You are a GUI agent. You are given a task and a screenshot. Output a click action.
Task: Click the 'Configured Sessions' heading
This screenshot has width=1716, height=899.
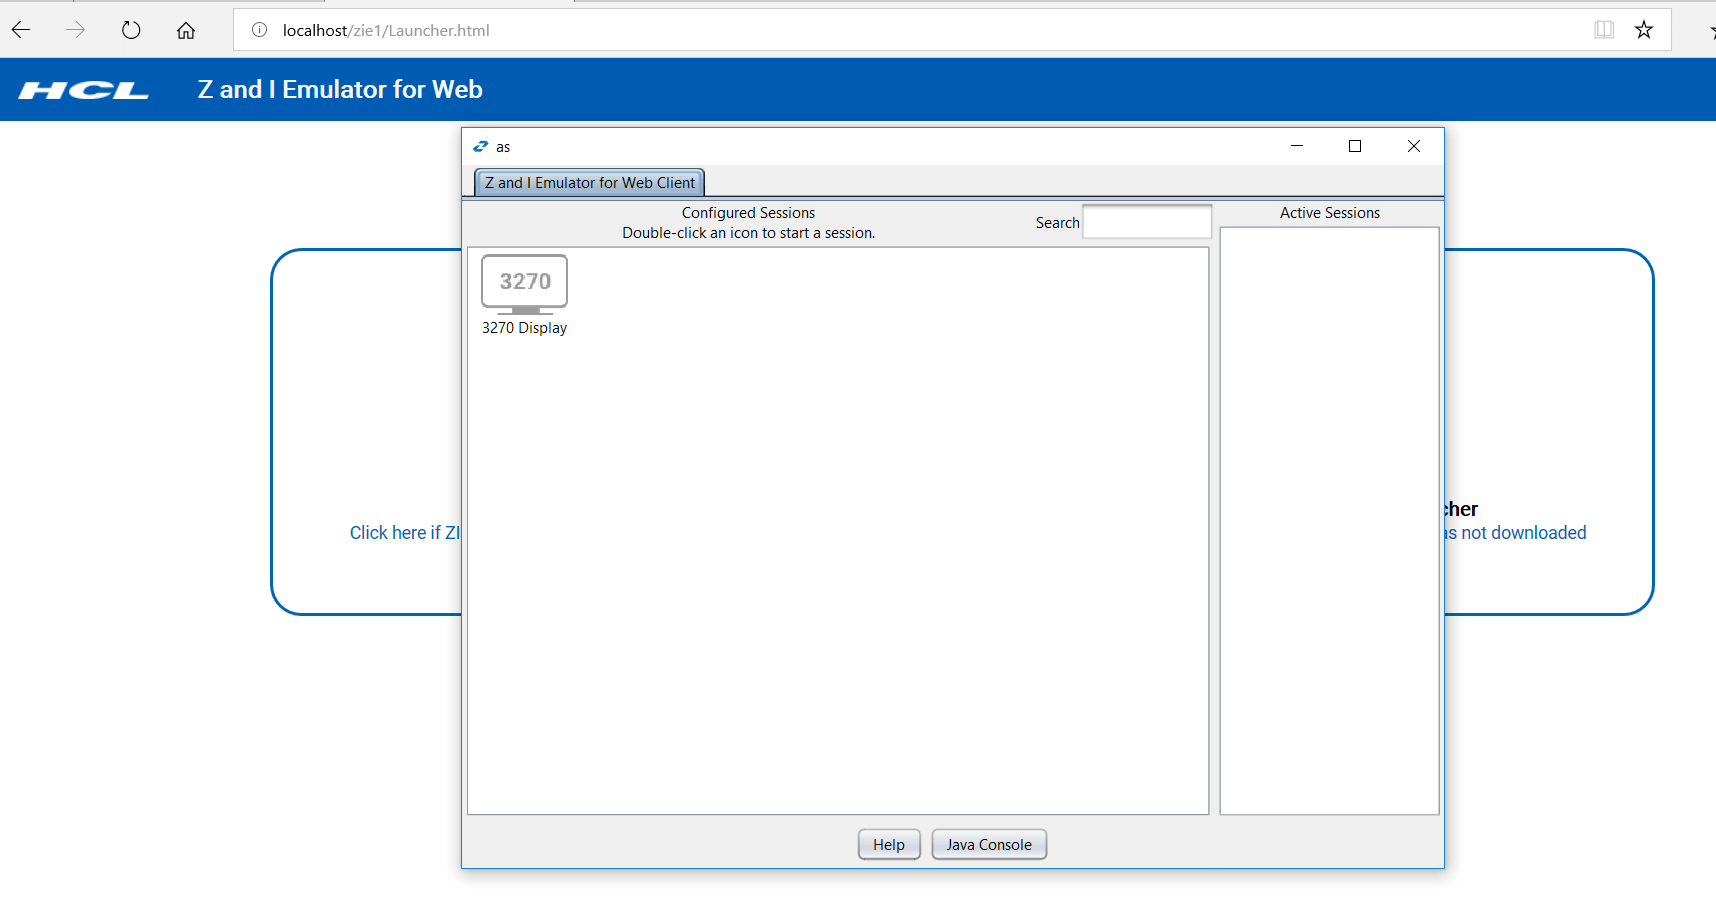pos(748,213)
